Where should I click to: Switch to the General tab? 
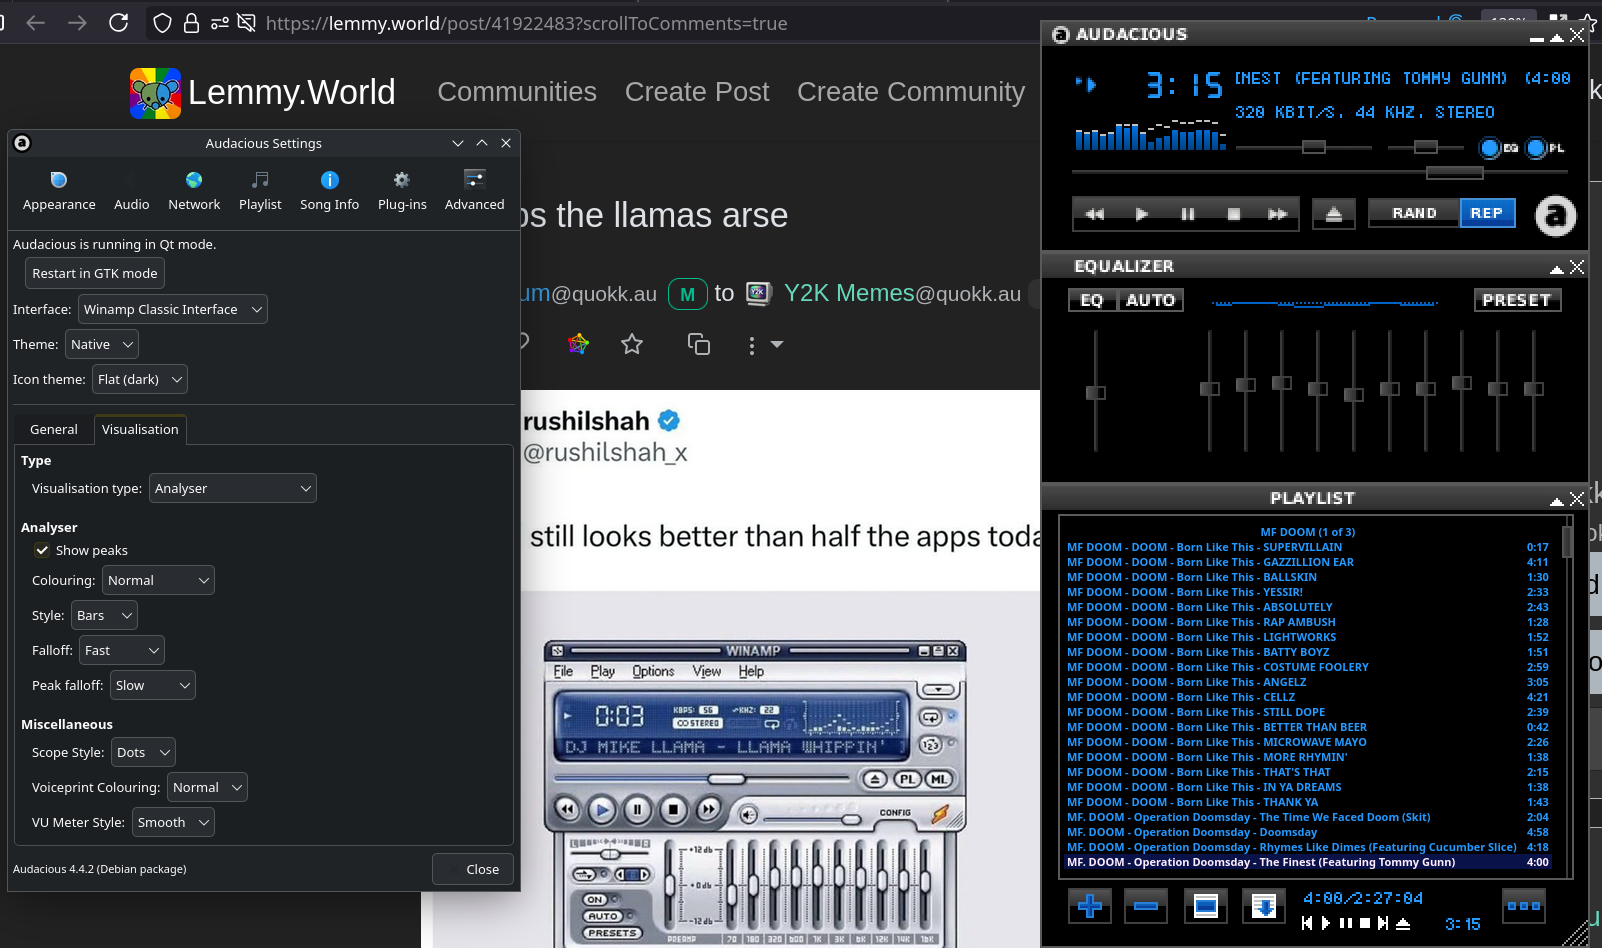(x=54, y=429)
